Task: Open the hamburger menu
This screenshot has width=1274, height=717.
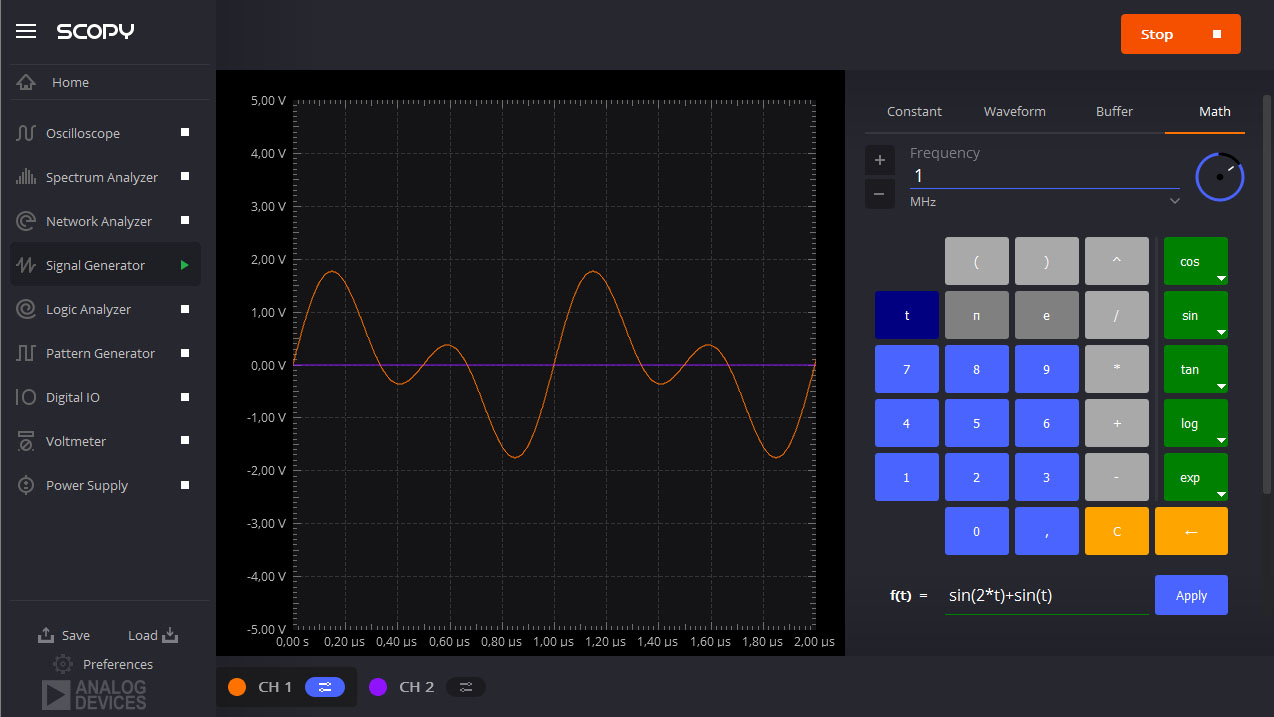Action: (x=26, y=31)
